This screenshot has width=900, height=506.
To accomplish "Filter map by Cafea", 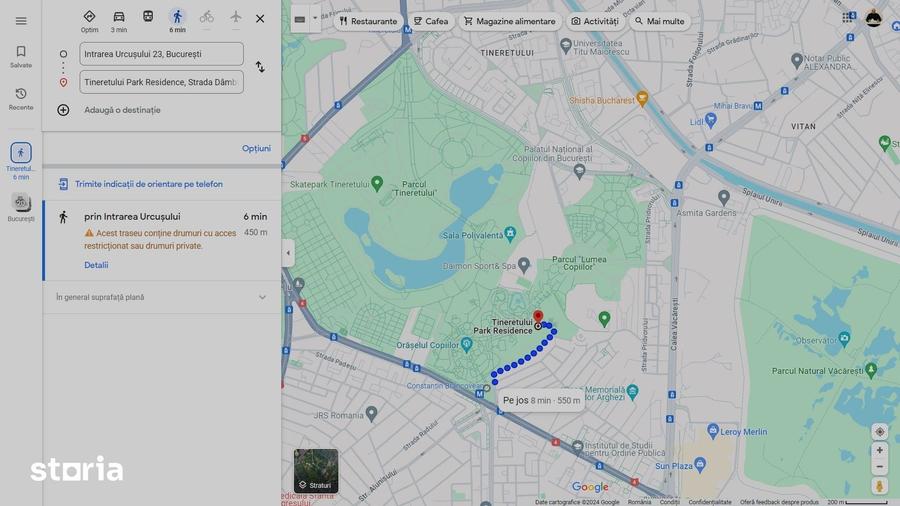I will (x=431, y=21).
